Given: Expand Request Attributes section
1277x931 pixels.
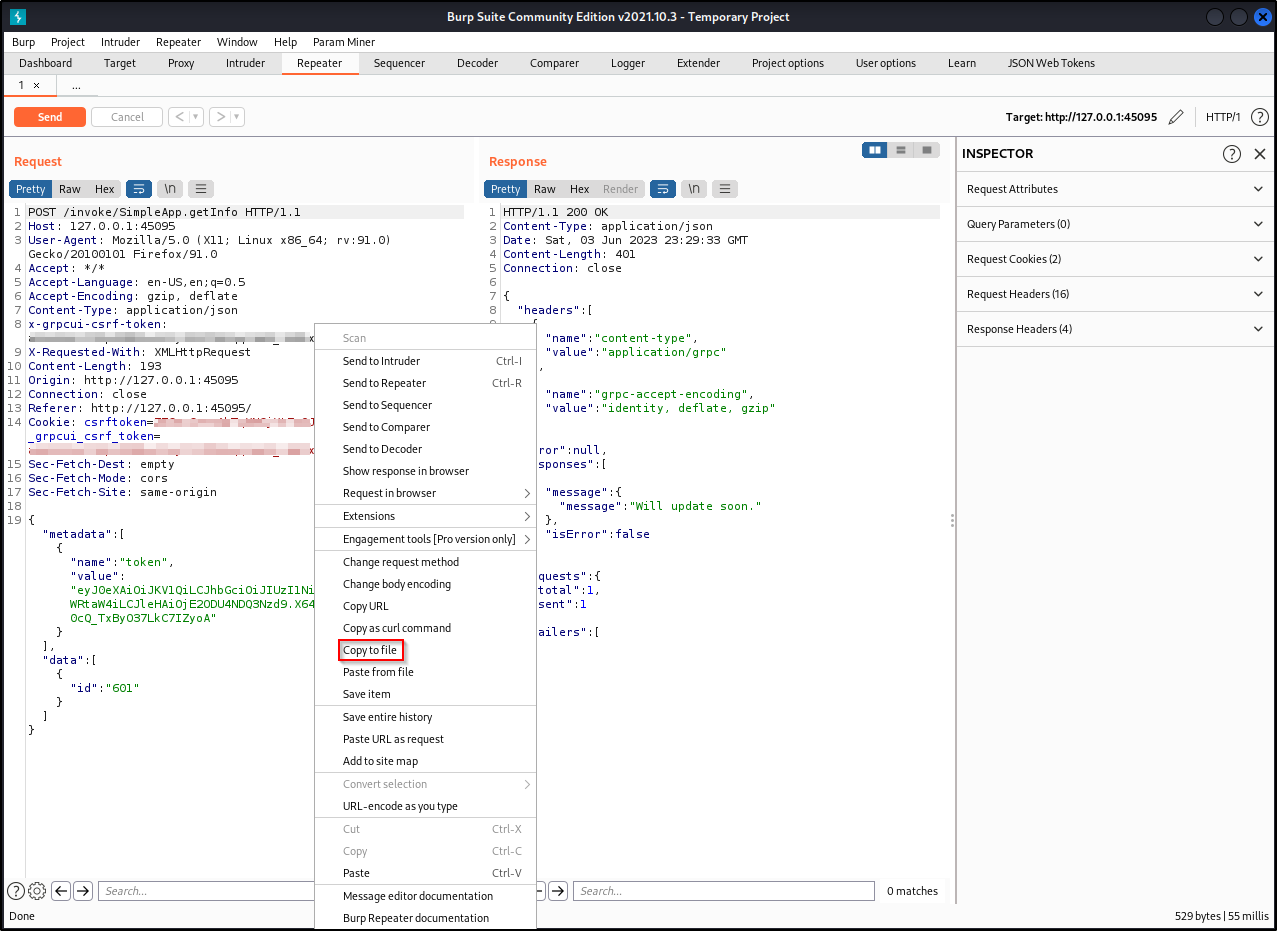Looking at the screenshot, I should (1116, 189).
